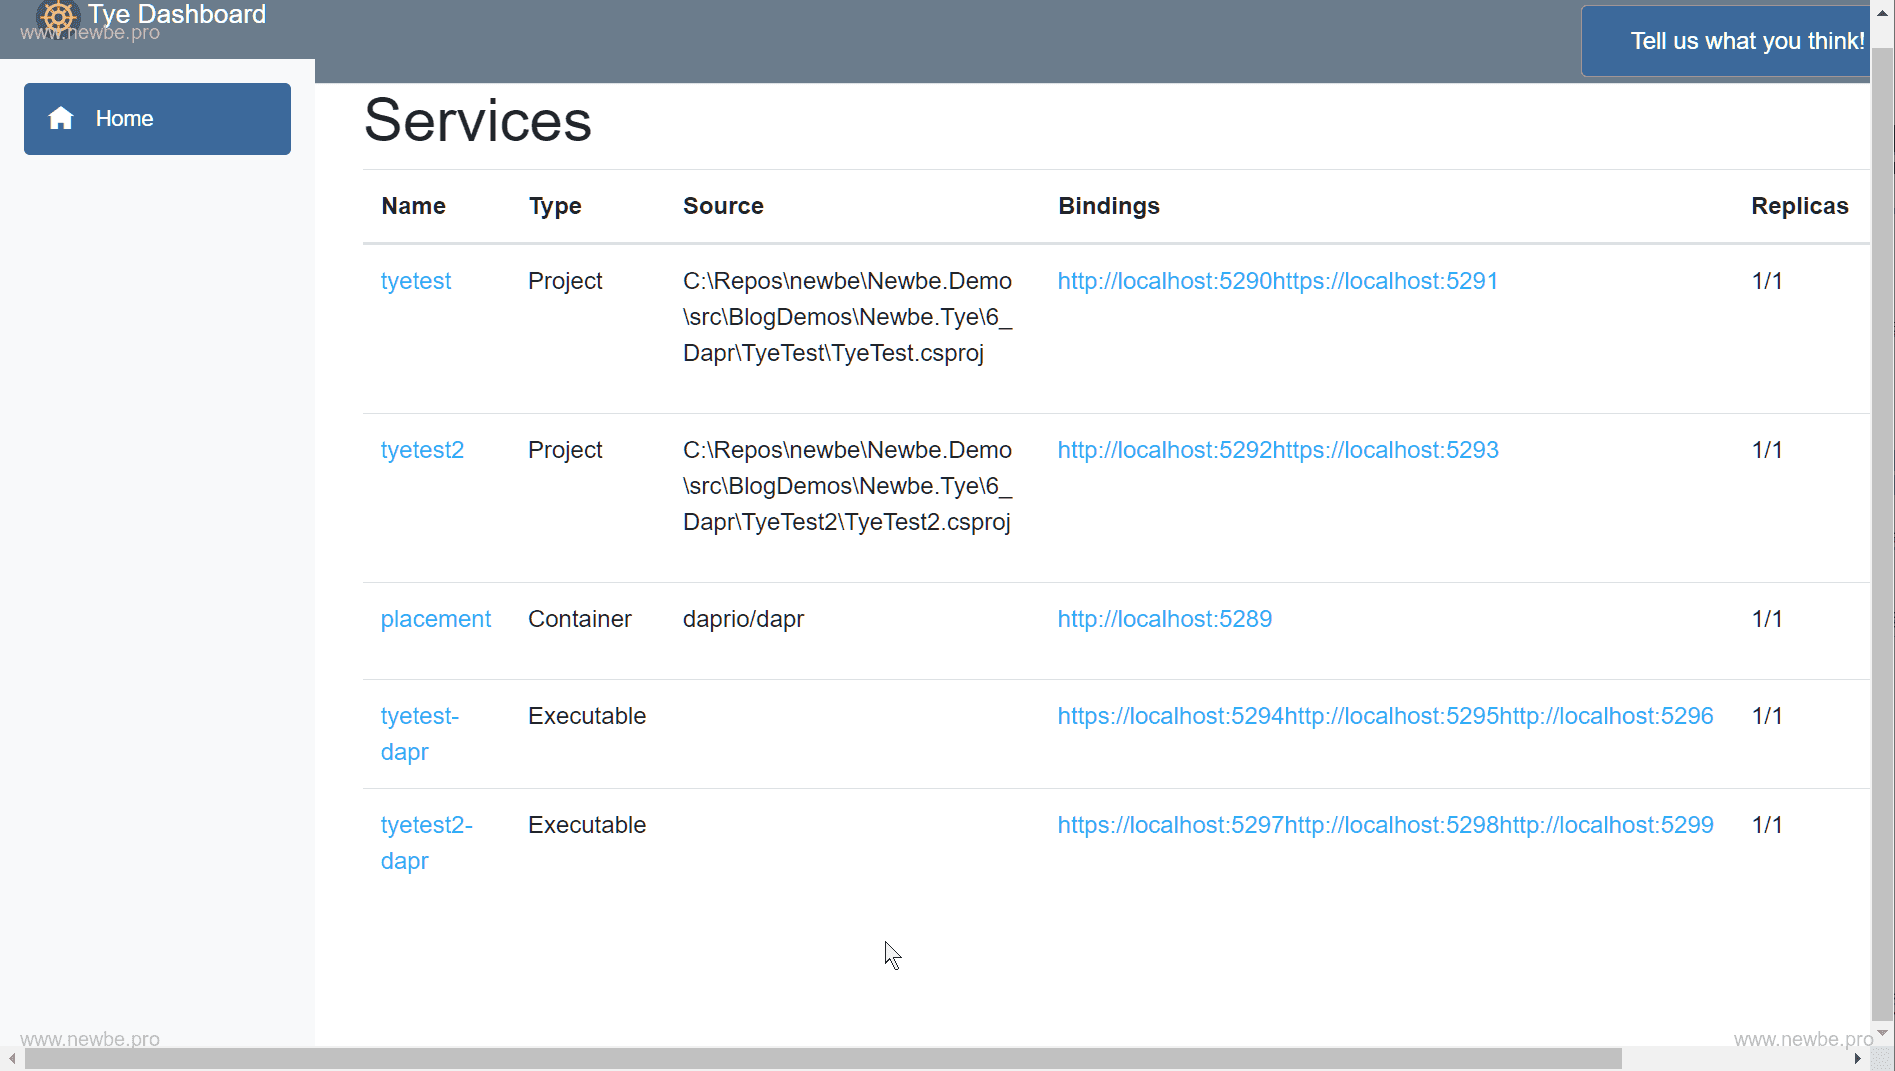Open placement binding http://localhost:5289

(x=1165, y=619)
